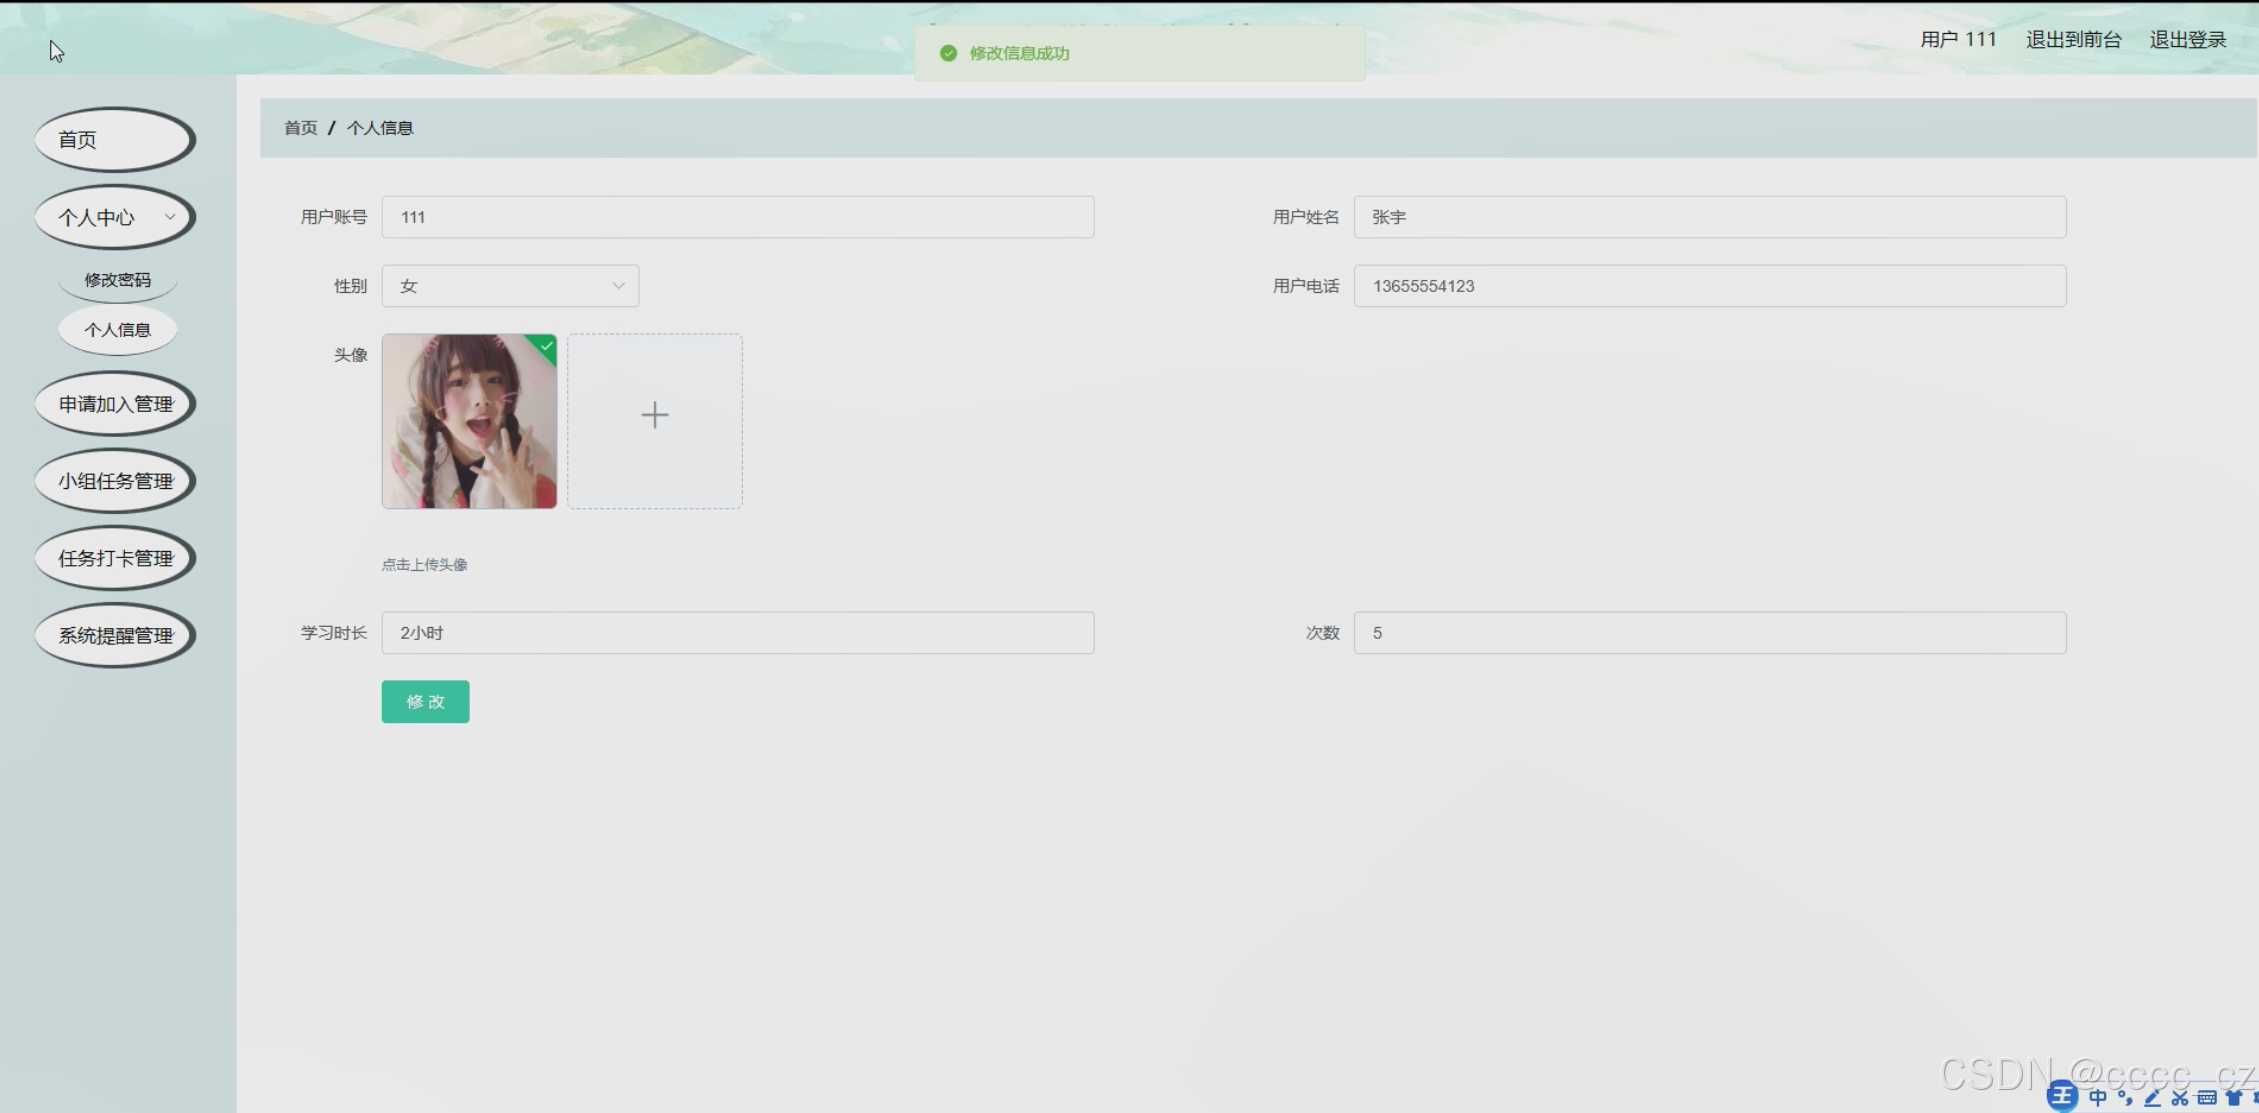Toggle the 中 Chinese input mode icon
Viewport: 2259px width, 1113px height.
(x=2098, y=1097)
